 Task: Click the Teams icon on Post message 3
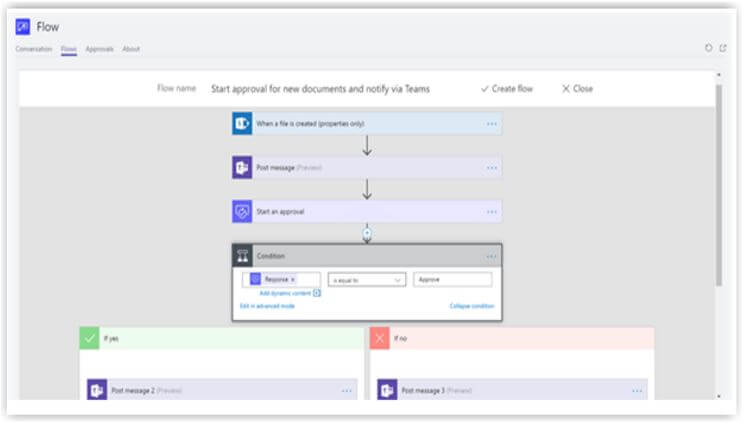[387, 390]
